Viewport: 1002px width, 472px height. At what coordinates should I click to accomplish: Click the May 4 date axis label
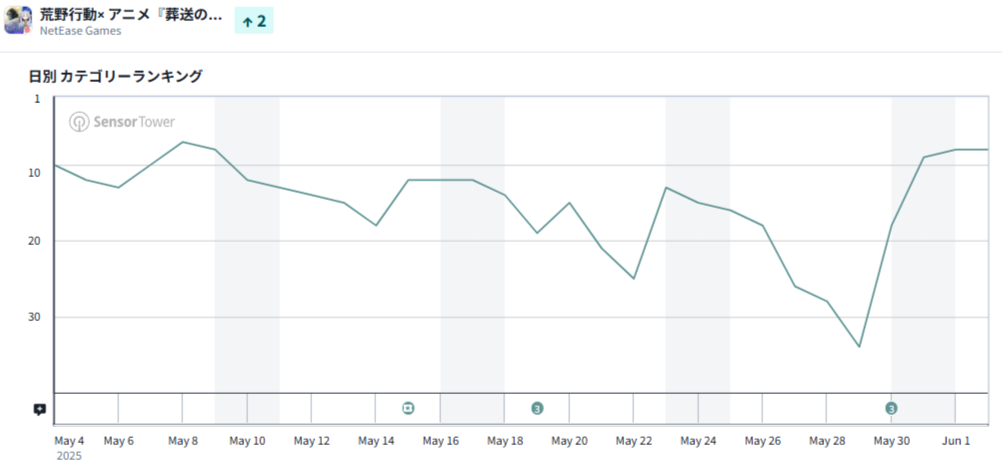pos(69,441)
